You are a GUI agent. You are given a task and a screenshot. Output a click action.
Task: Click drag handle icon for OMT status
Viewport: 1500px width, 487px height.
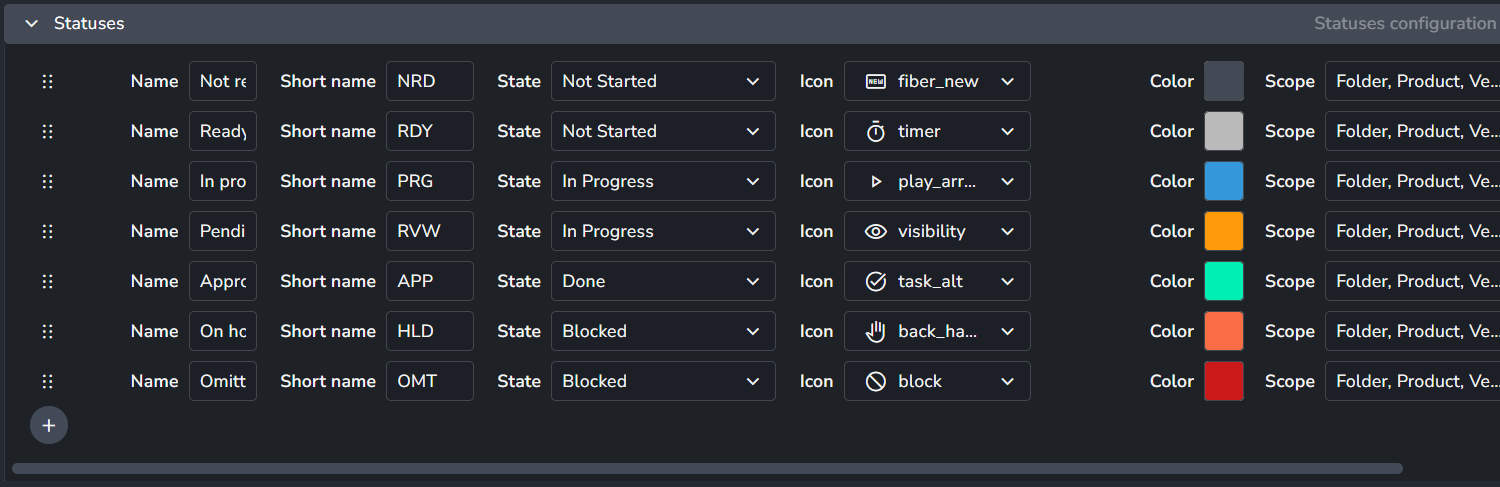[47, 381]
